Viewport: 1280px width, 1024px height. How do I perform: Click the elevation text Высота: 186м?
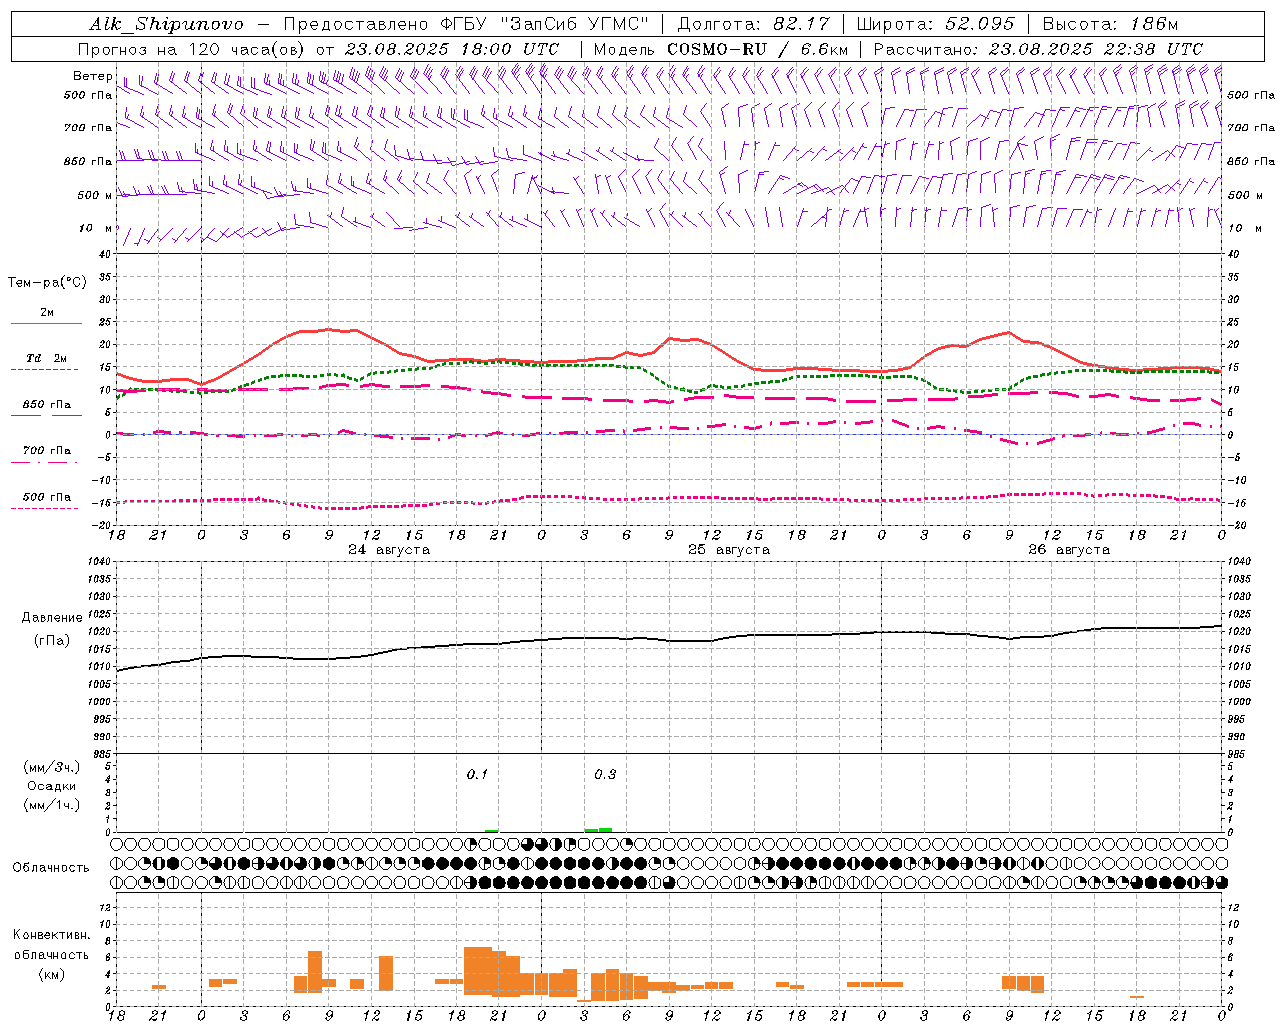[x=1112, y=24]
